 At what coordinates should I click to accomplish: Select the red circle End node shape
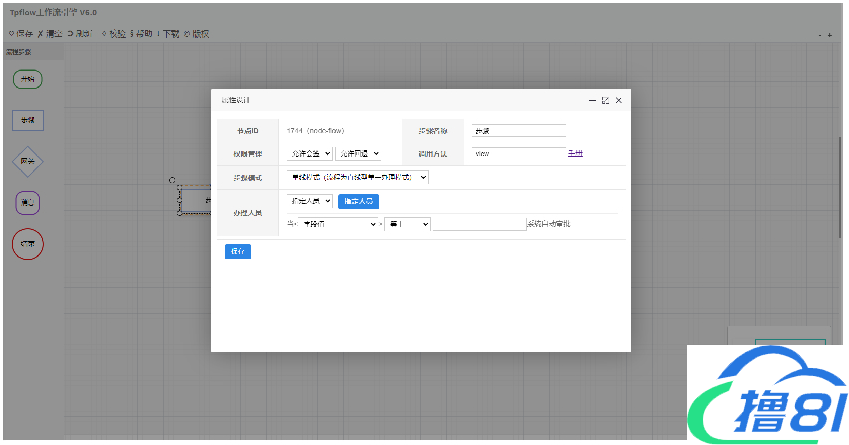coord(27,244)
